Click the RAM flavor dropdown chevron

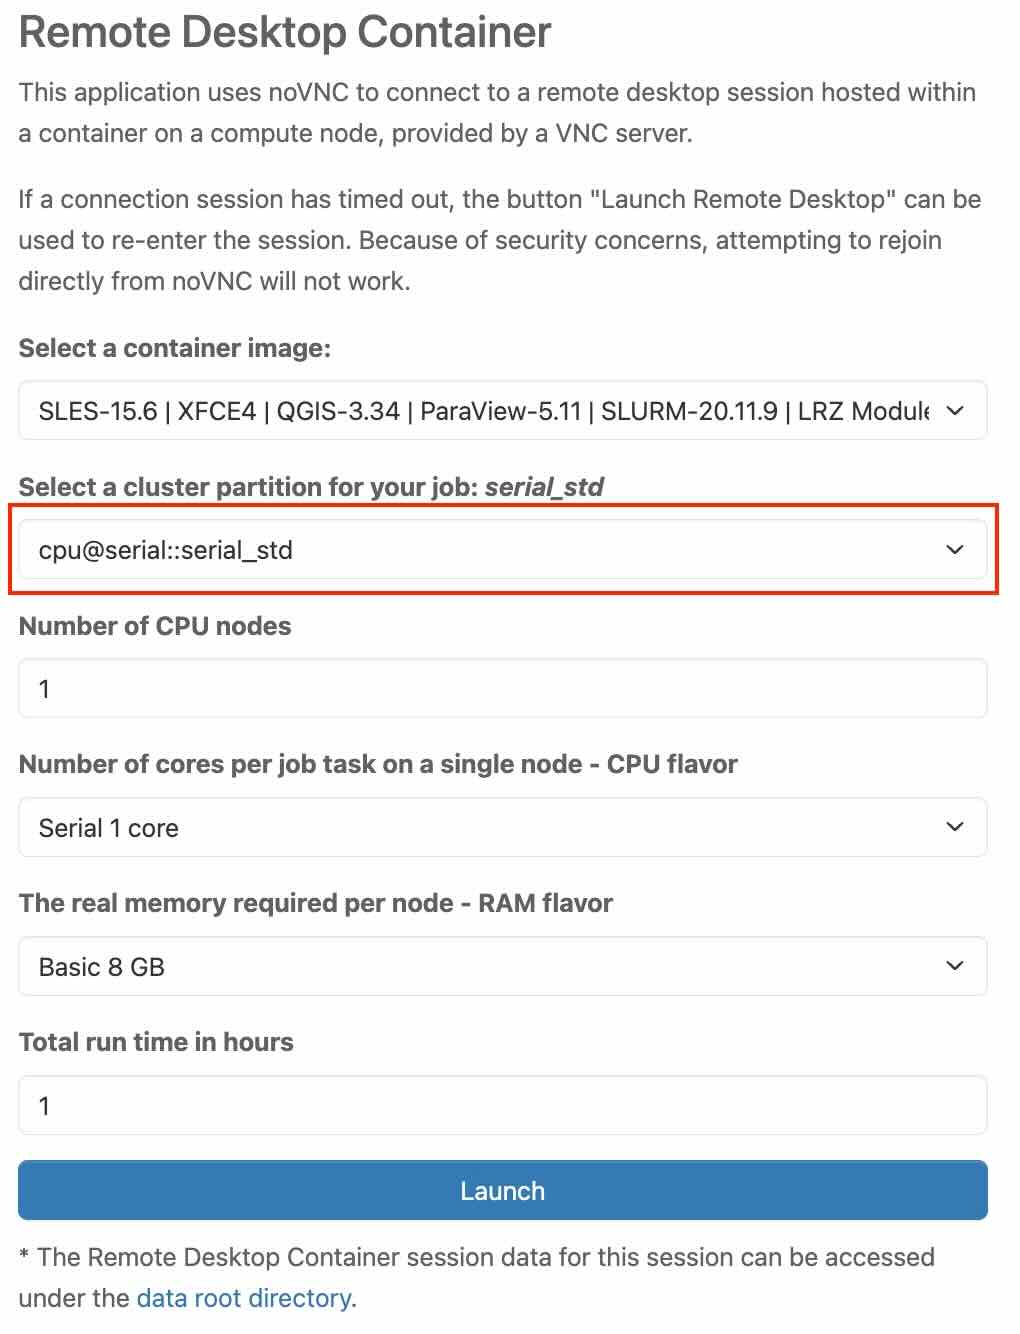click(x=955, y=966)
